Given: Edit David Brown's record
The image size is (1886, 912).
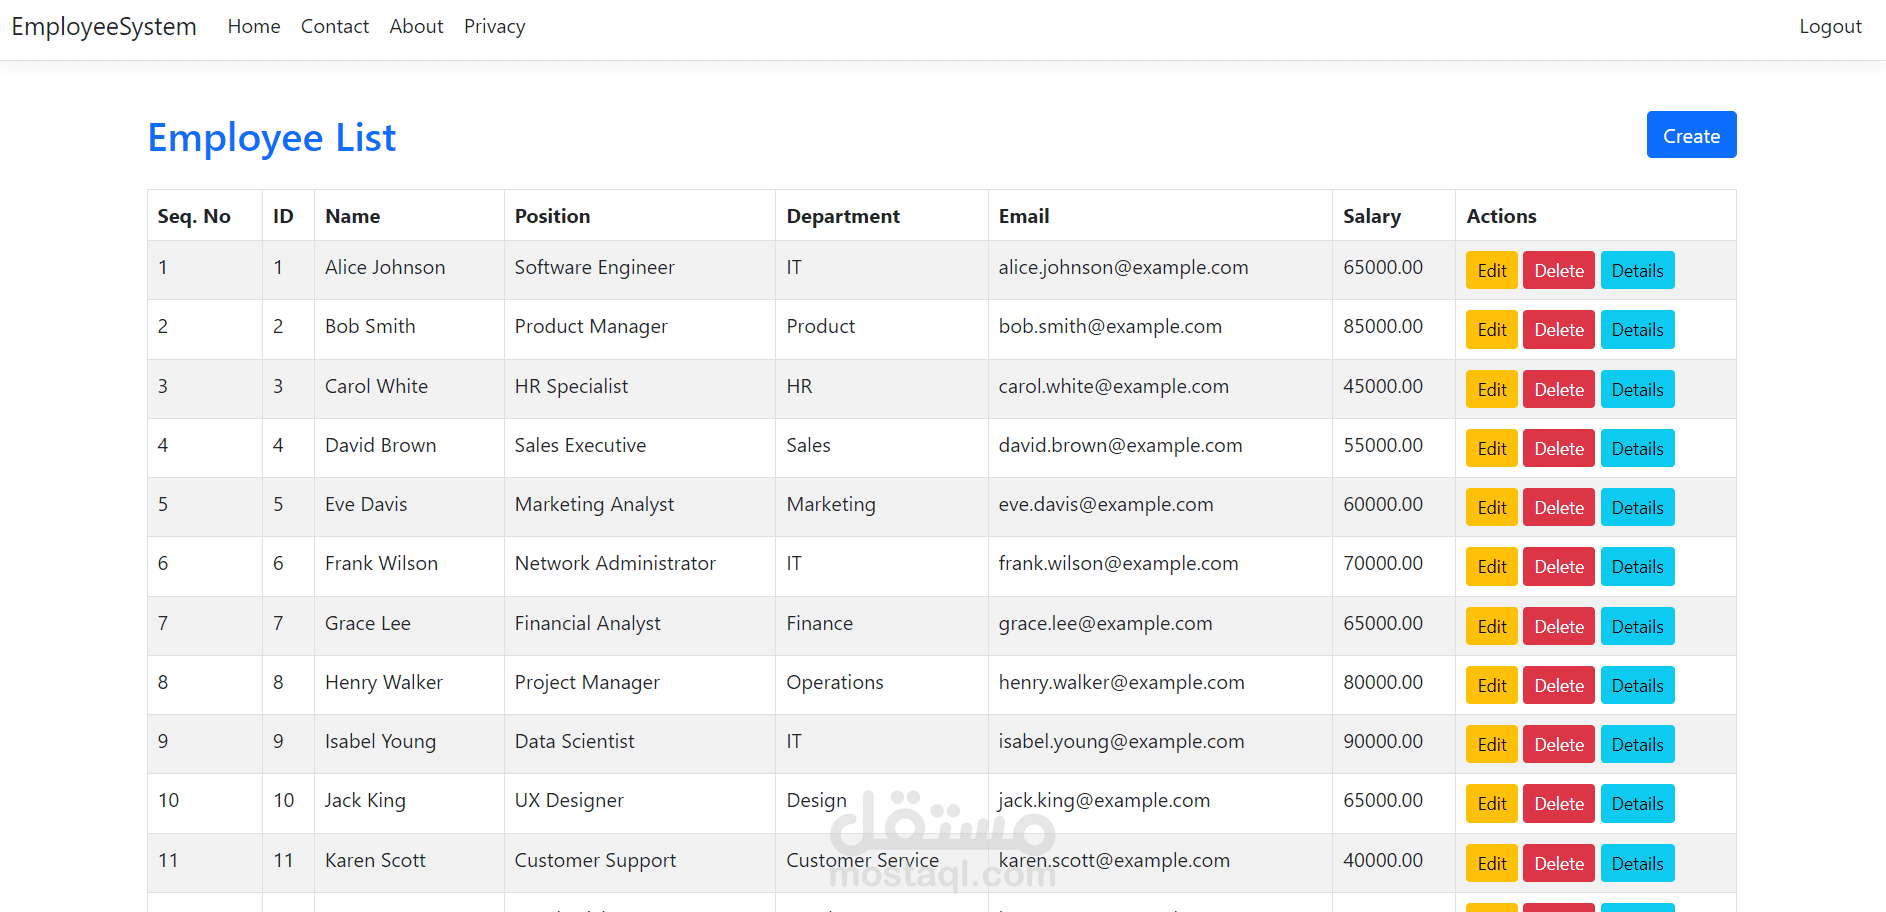Looking at the screenshot, I should tap(1491, 449).
